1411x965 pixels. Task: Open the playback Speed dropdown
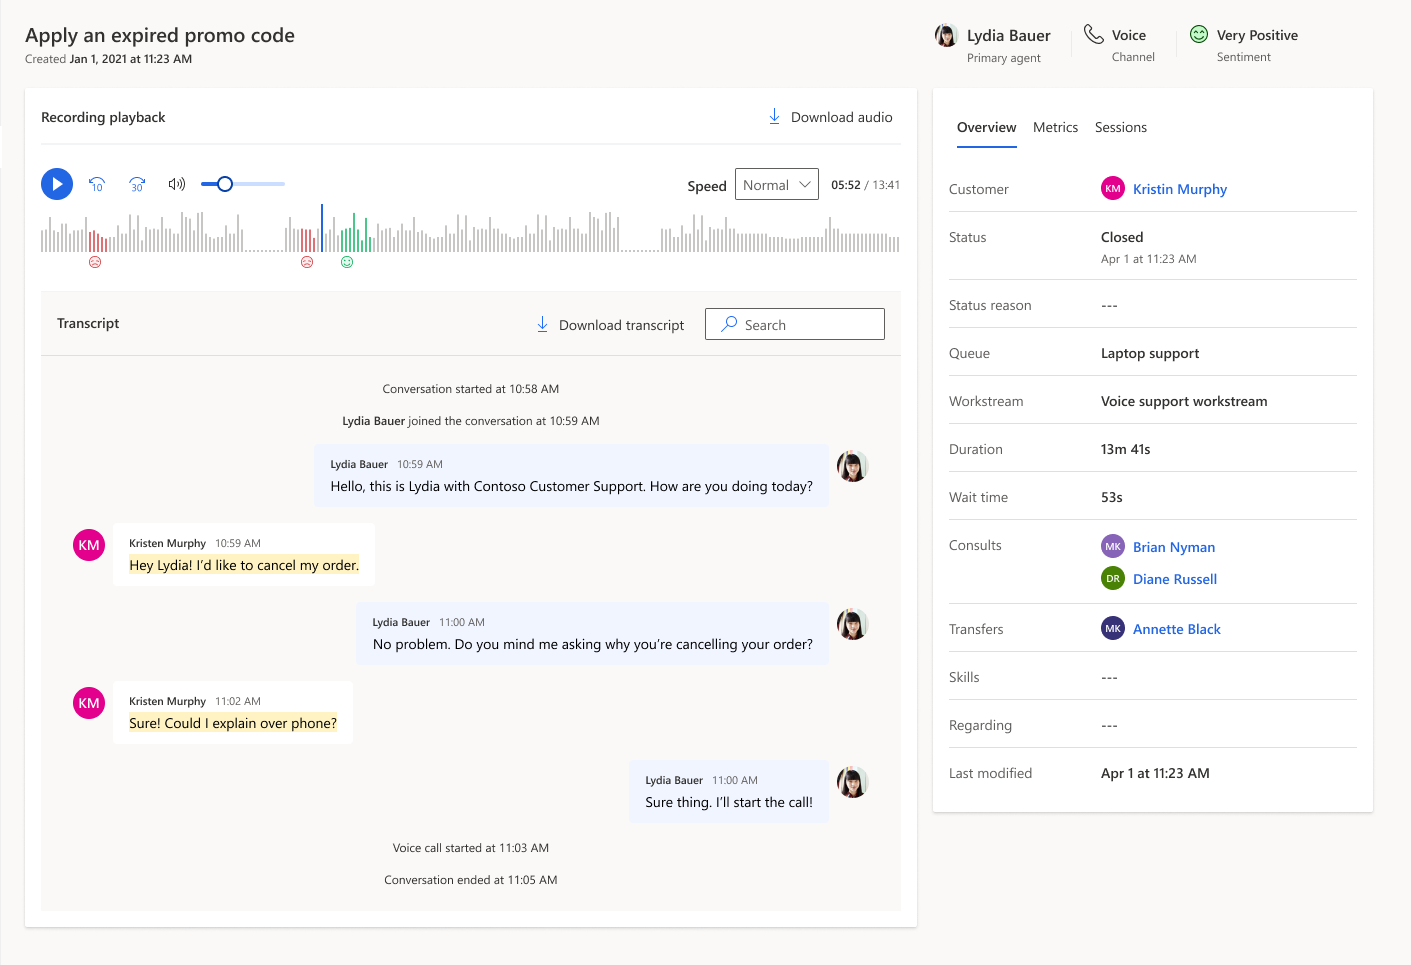(777, 184)
